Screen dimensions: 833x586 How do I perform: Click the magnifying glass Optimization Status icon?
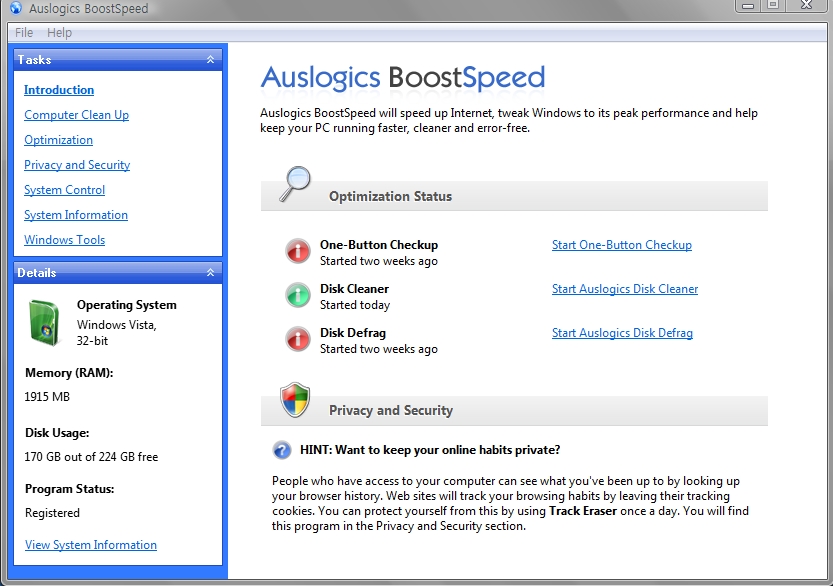295,184
